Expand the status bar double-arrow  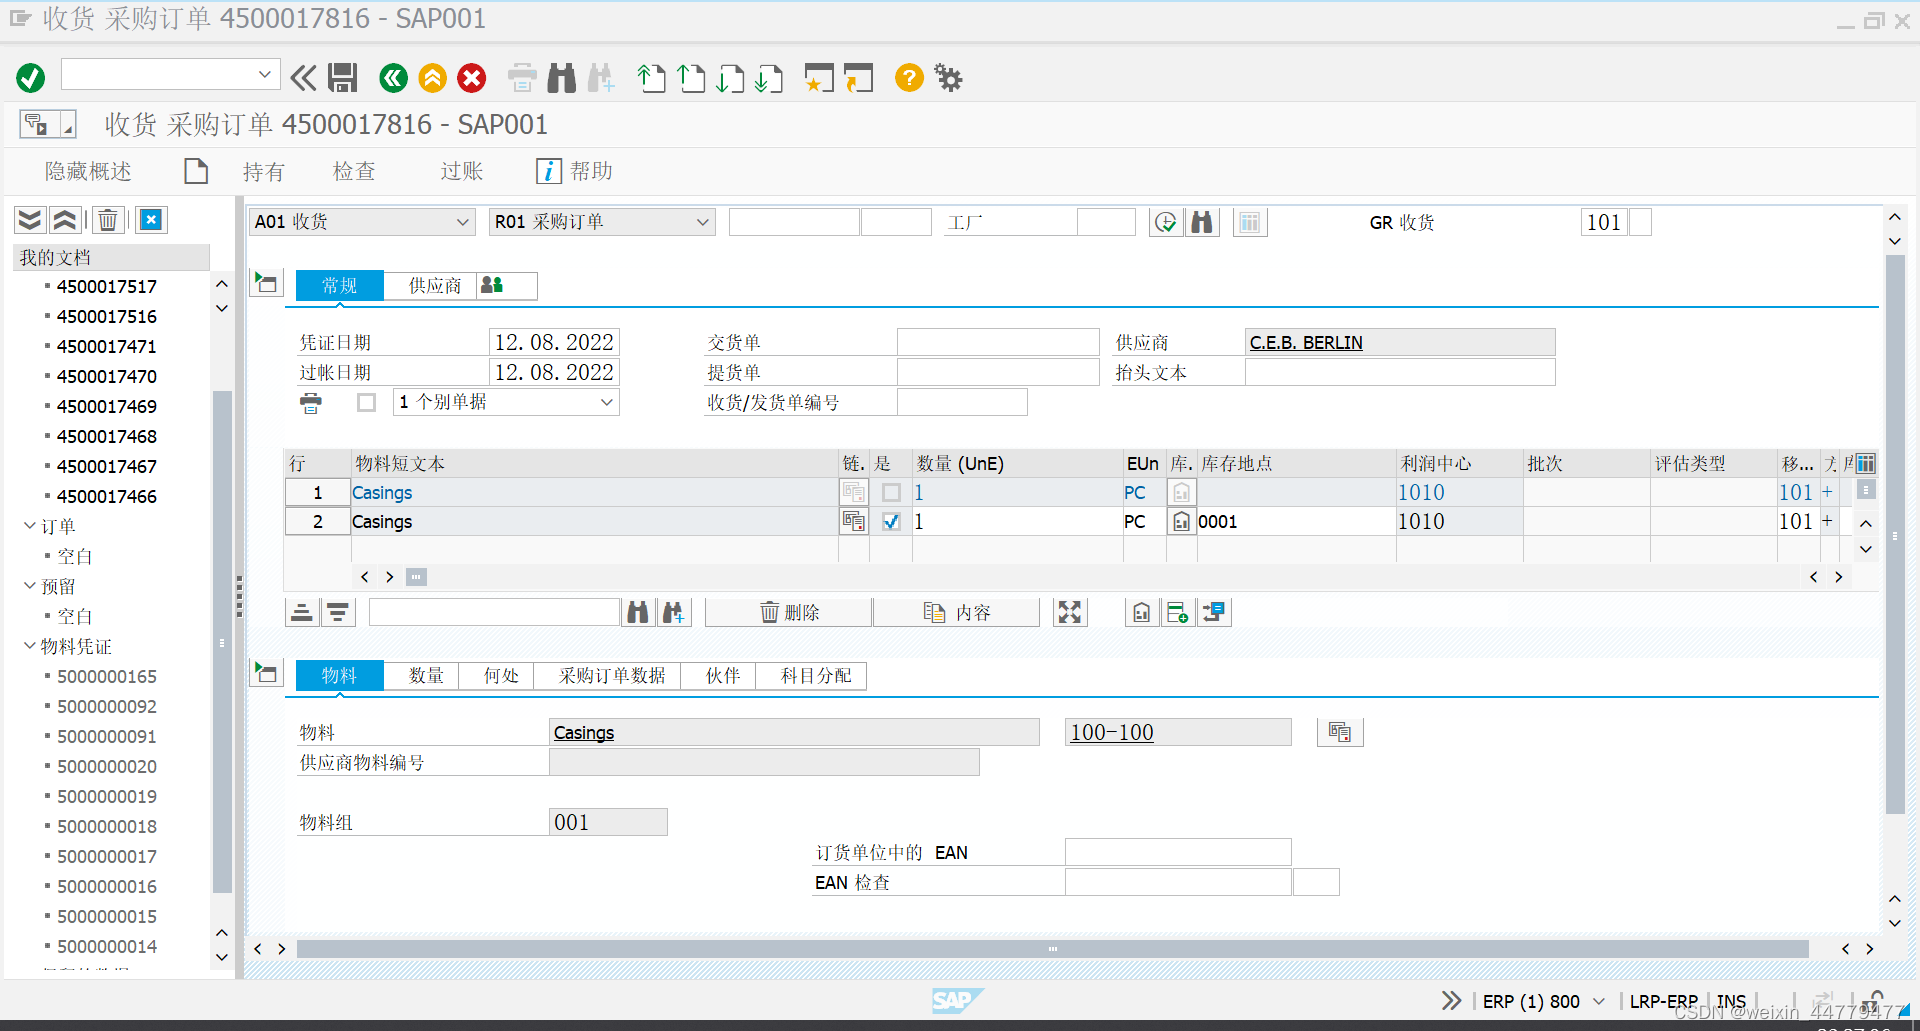tap(1451, 1000)
